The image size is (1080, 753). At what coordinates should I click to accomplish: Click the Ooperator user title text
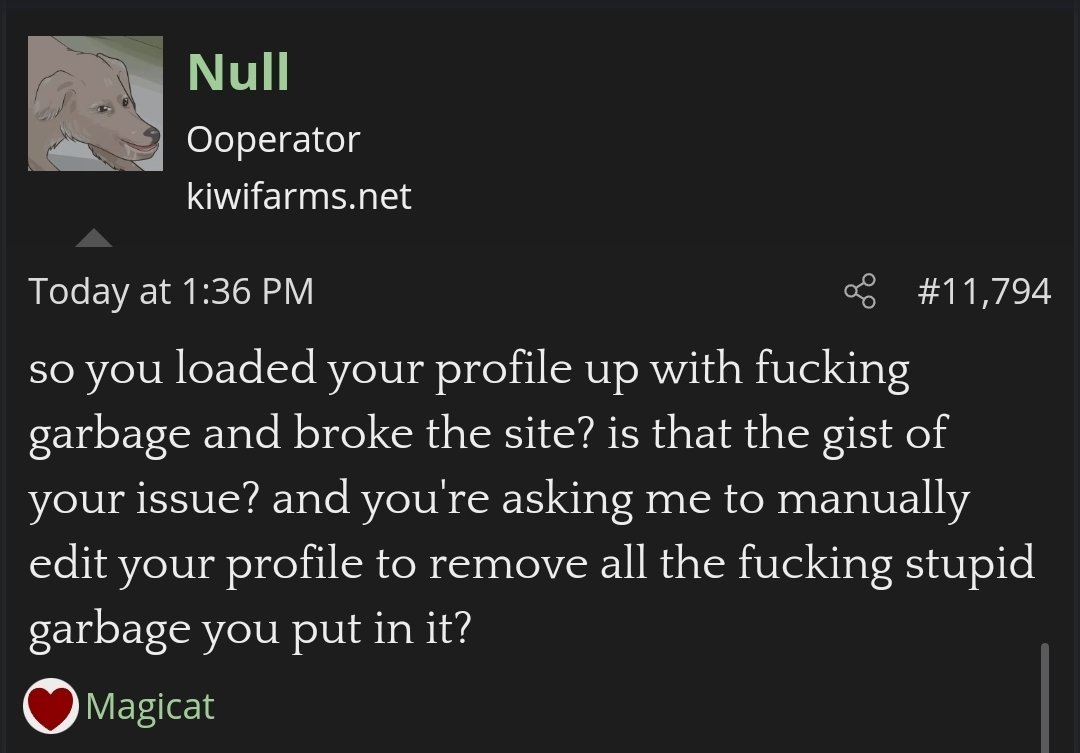(273, 140)
